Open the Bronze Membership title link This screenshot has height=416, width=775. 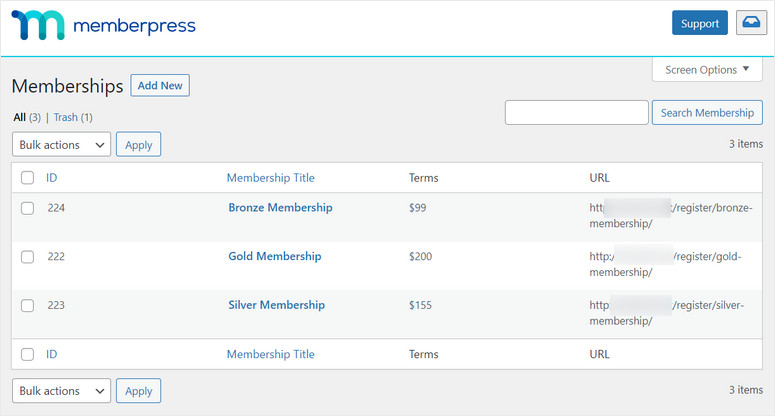tap(280, 208)
